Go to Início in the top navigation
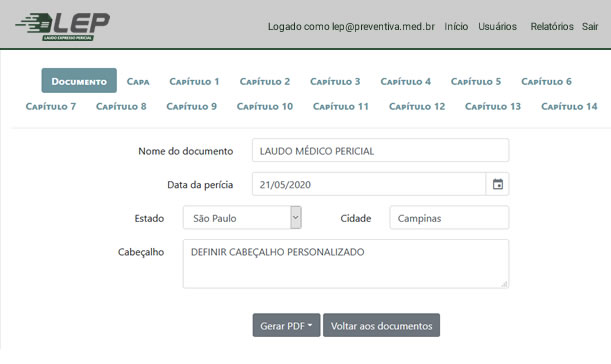This screenshot has height=364, width=611. click(456, 27)
